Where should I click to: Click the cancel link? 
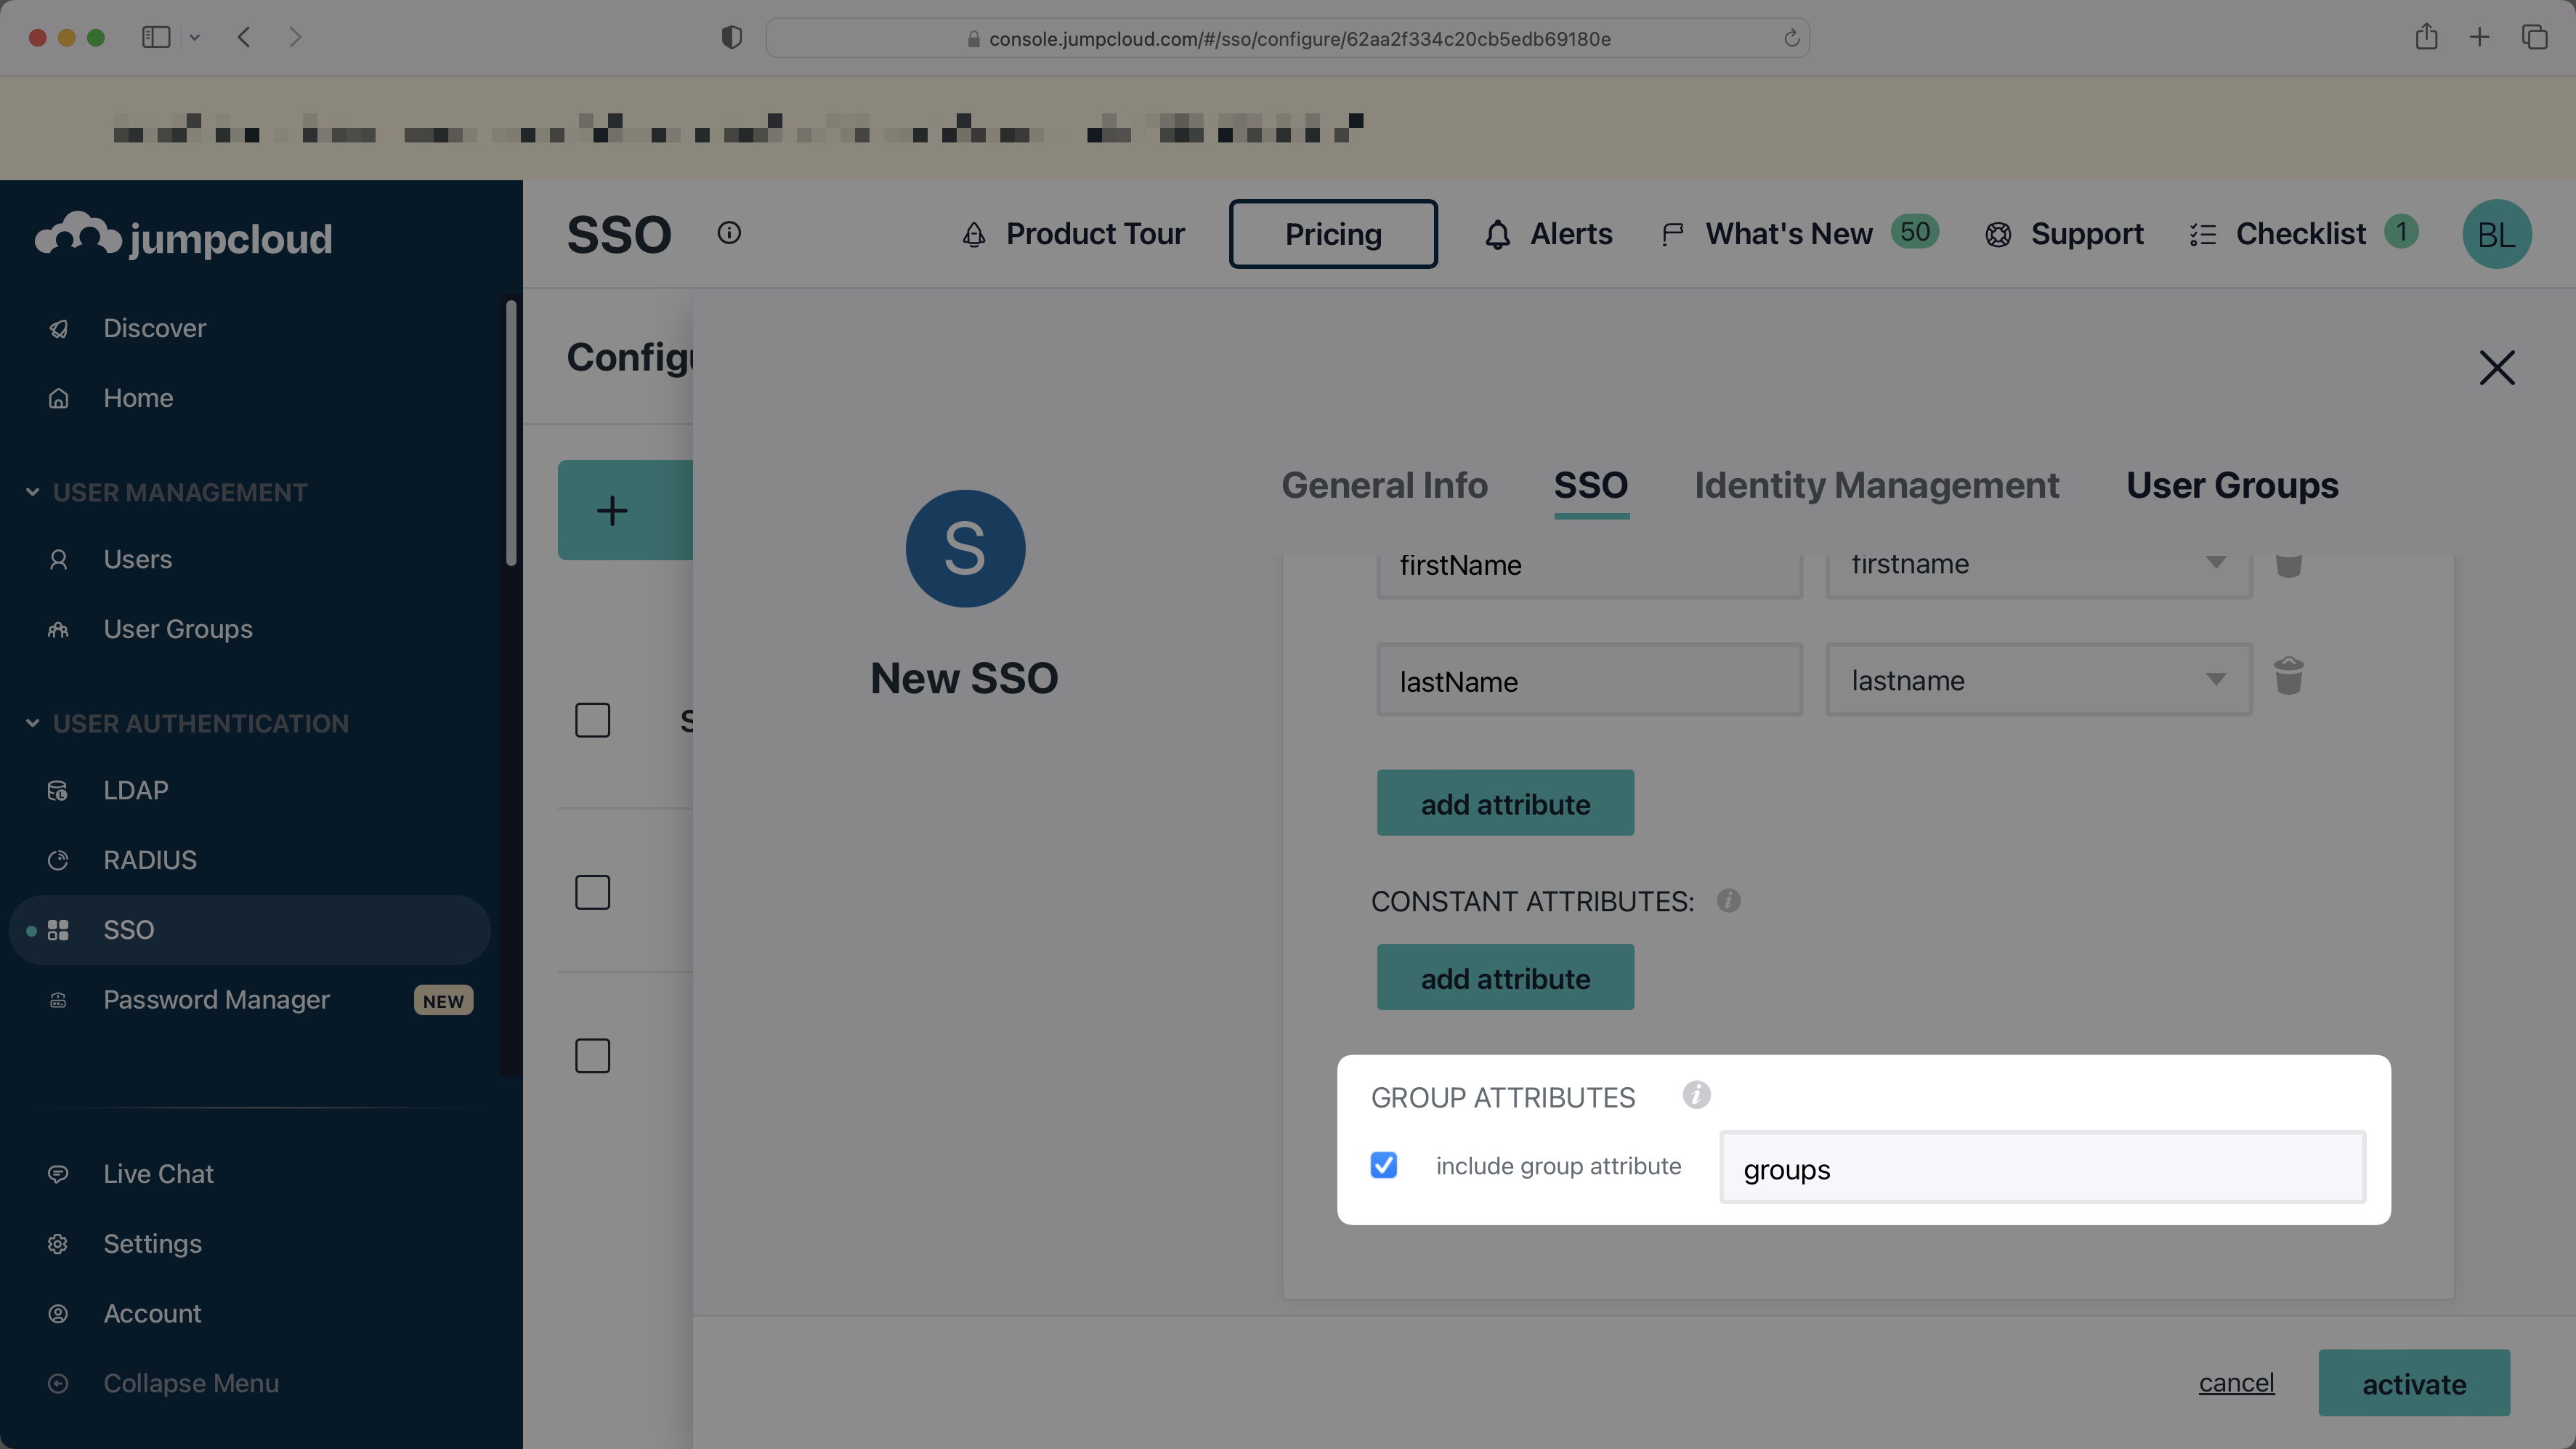2236,1381
